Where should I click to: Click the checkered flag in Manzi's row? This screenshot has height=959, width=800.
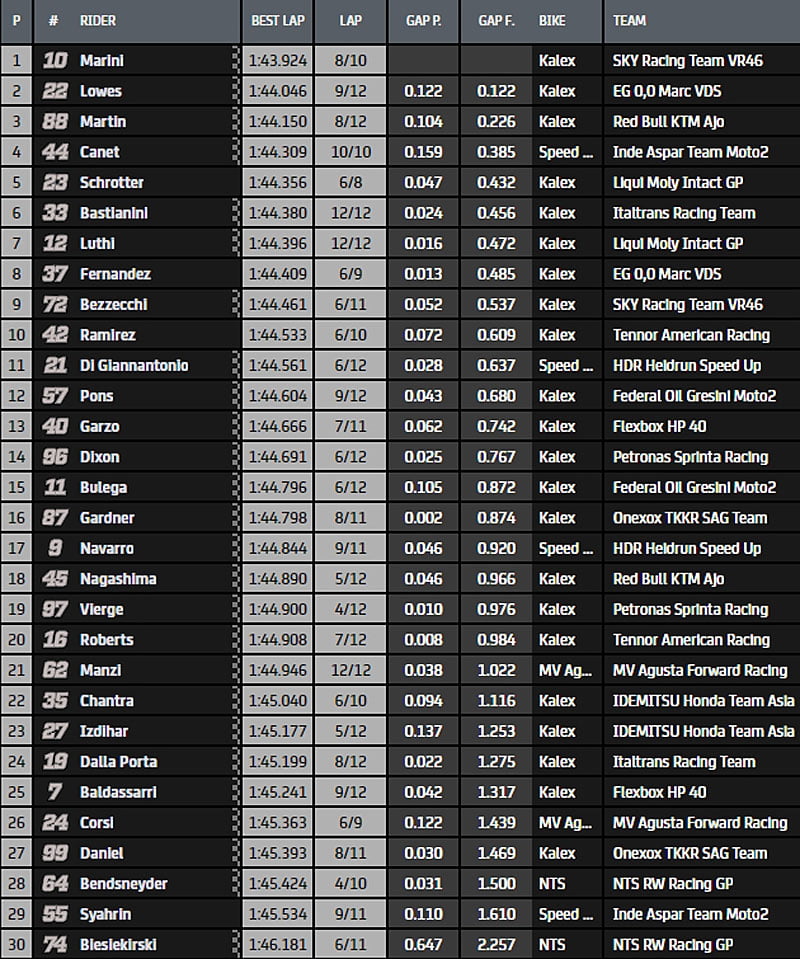coord(236,670)
